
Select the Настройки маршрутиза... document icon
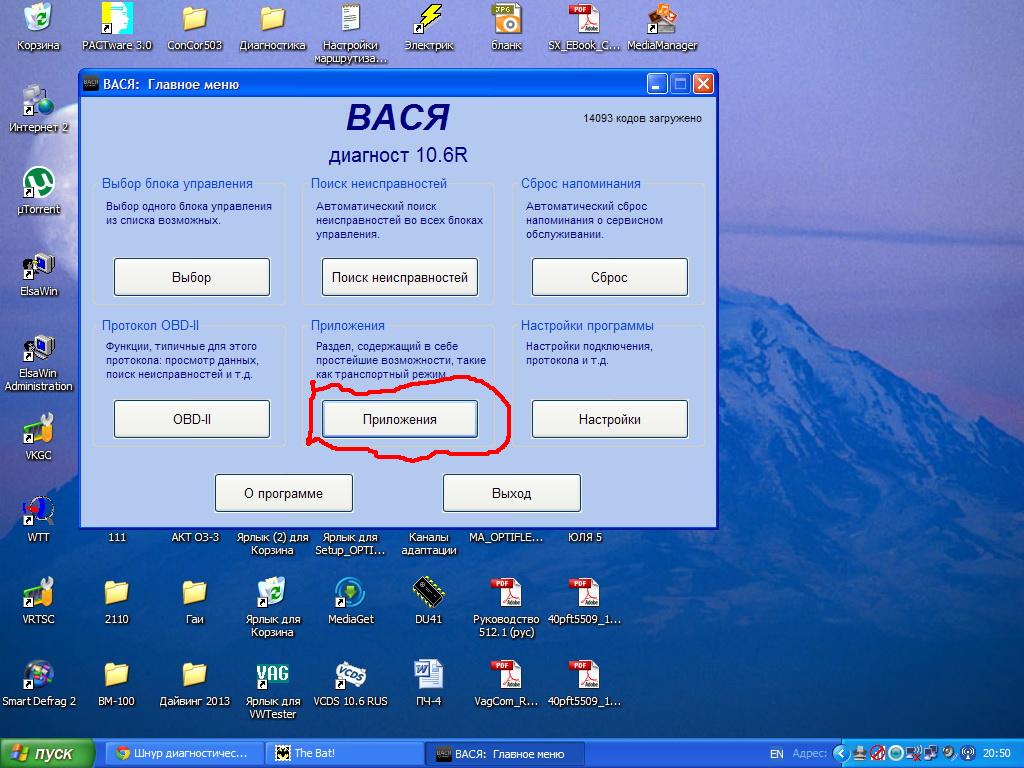pyautogui.click(x=351, y=18)
